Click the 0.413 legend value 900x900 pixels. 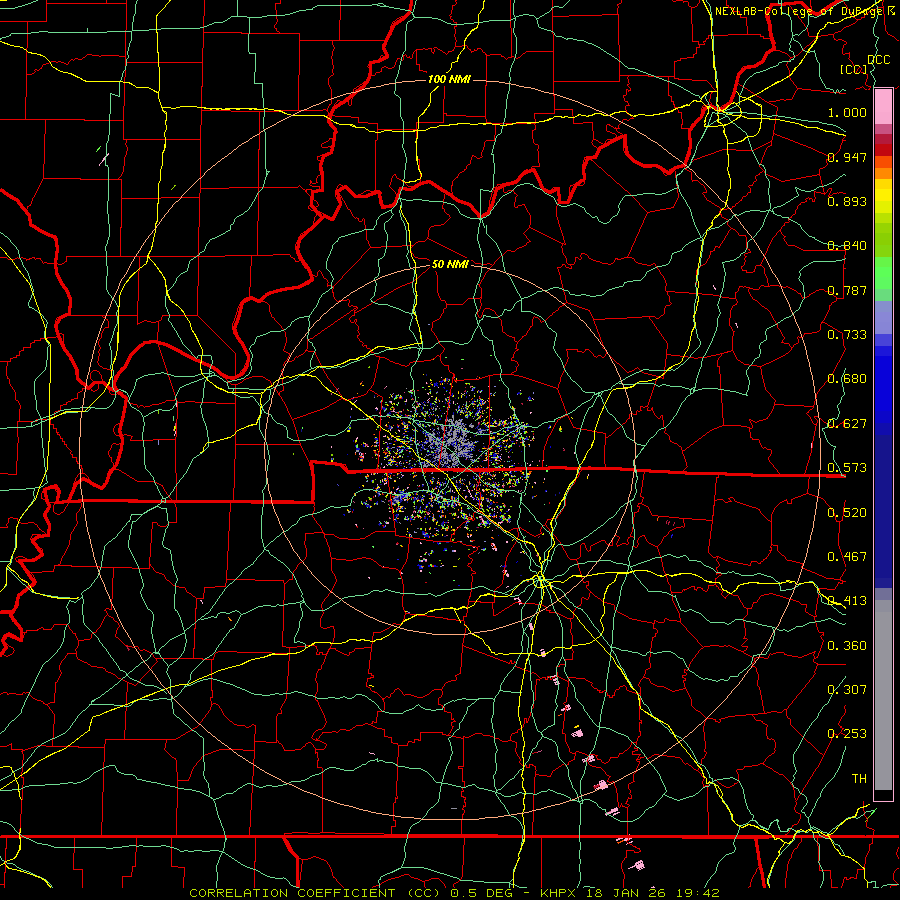(x=847, y=601)
